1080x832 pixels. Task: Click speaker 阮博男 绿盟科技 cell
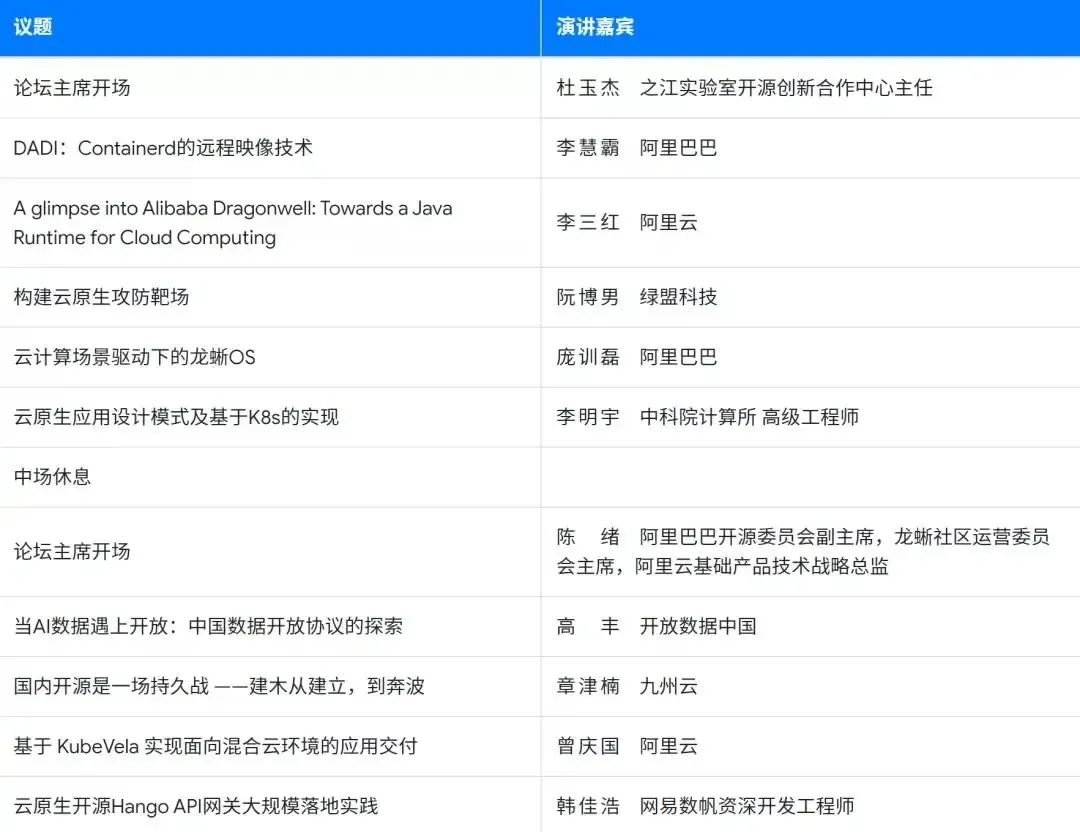(x=811, y=298)
